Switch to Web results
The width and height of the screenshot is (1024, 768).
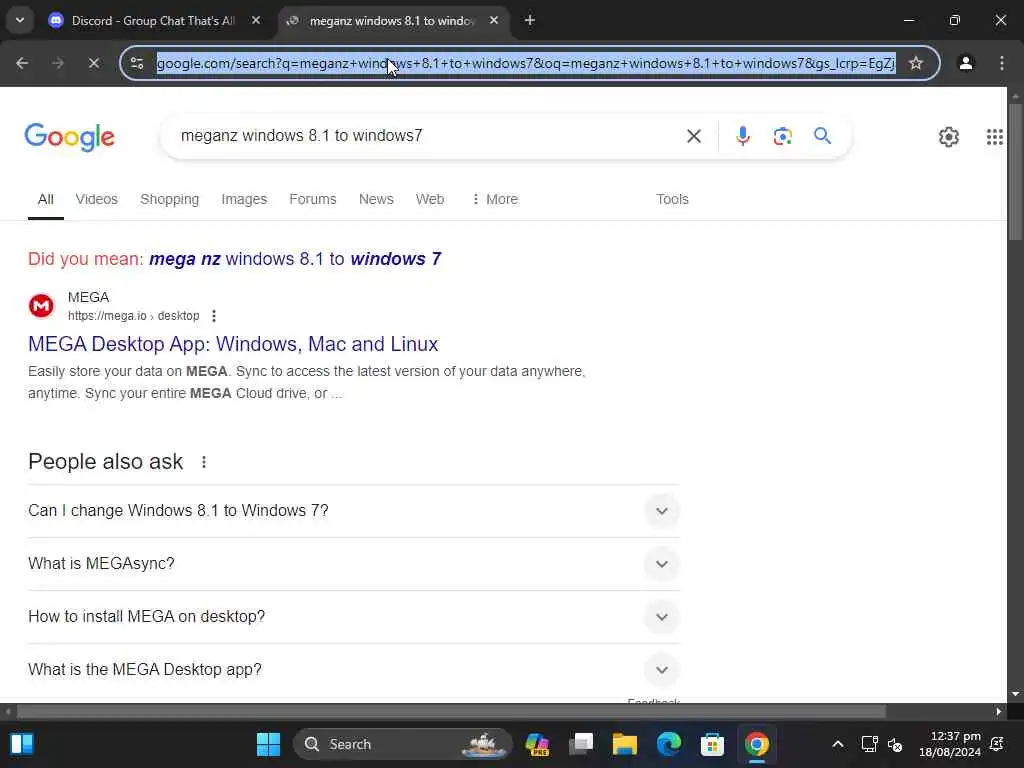pos(430,199)
